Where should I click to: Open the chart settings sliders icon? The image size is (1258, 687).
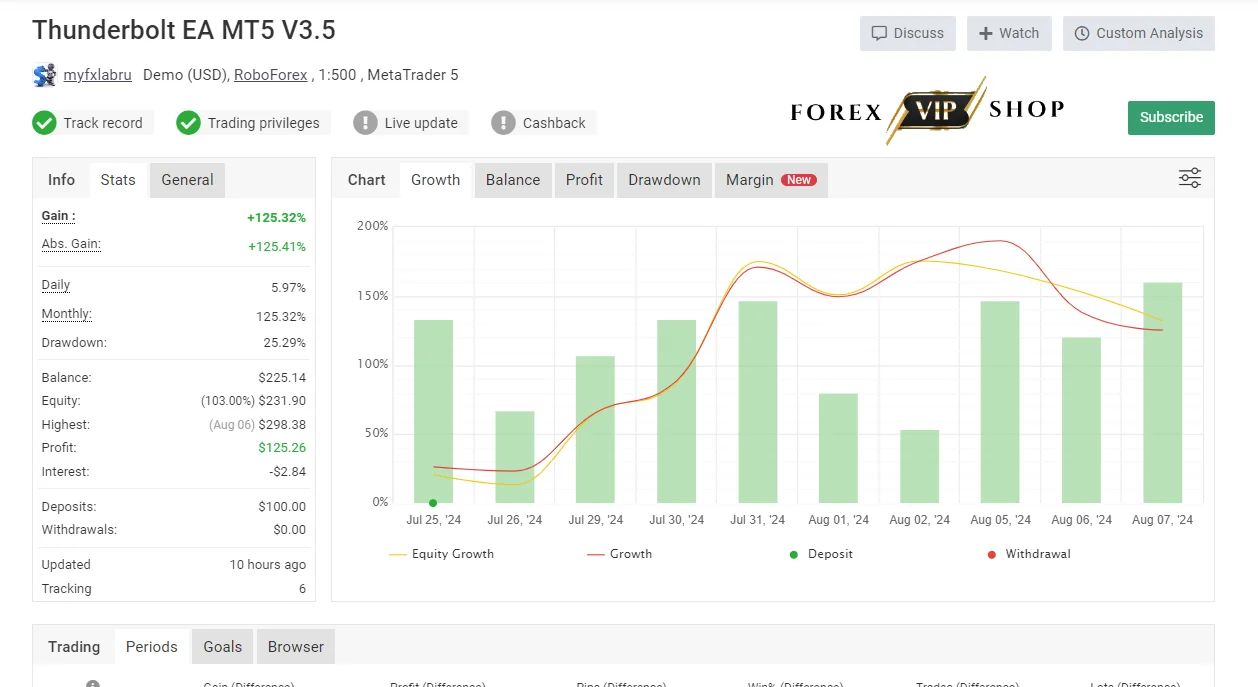[x=1189, y=179]
